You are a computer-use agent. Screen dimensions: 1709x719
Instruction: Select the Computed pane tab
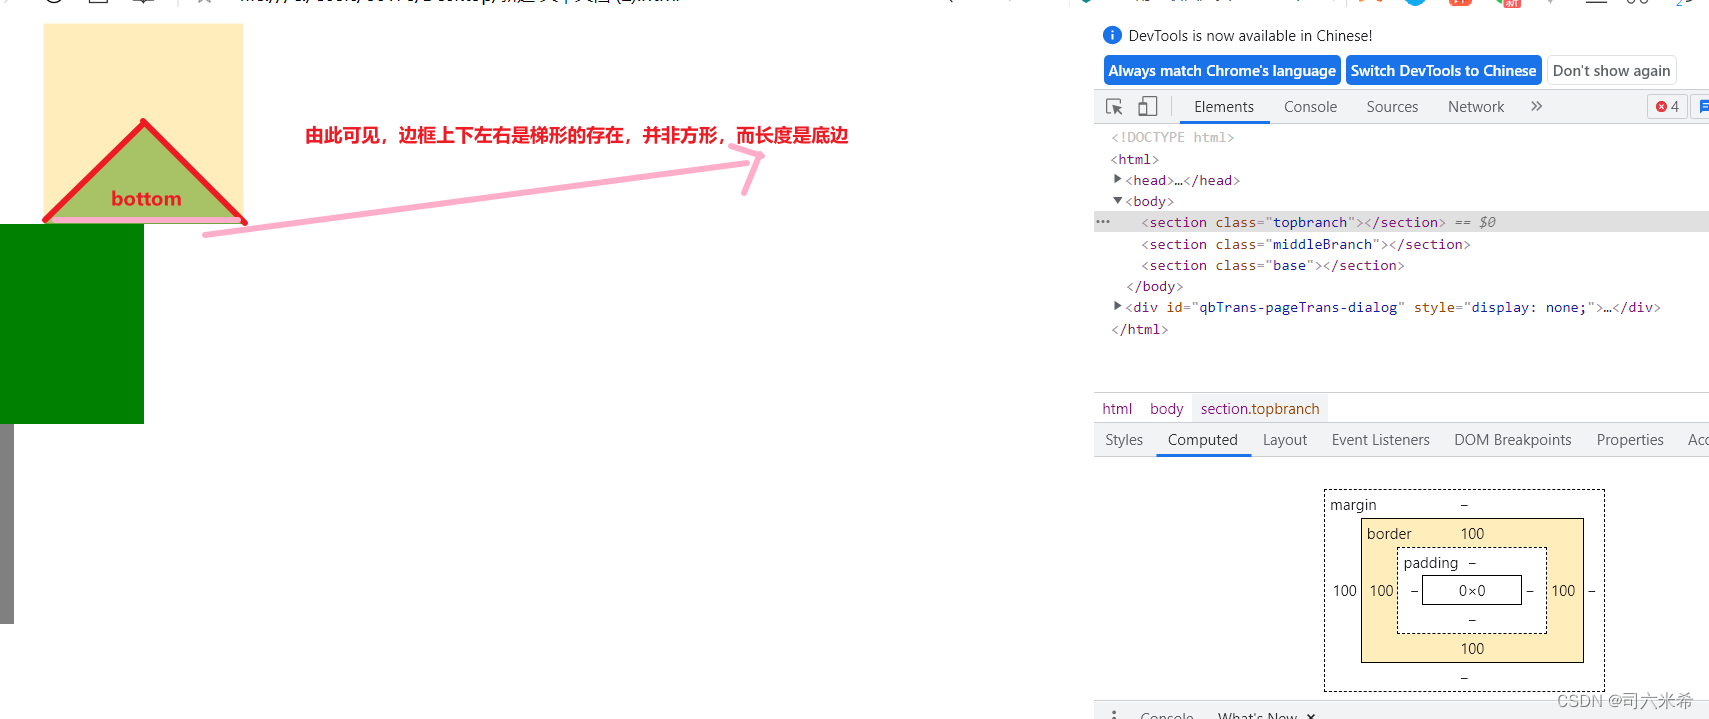click(1202, 440)
